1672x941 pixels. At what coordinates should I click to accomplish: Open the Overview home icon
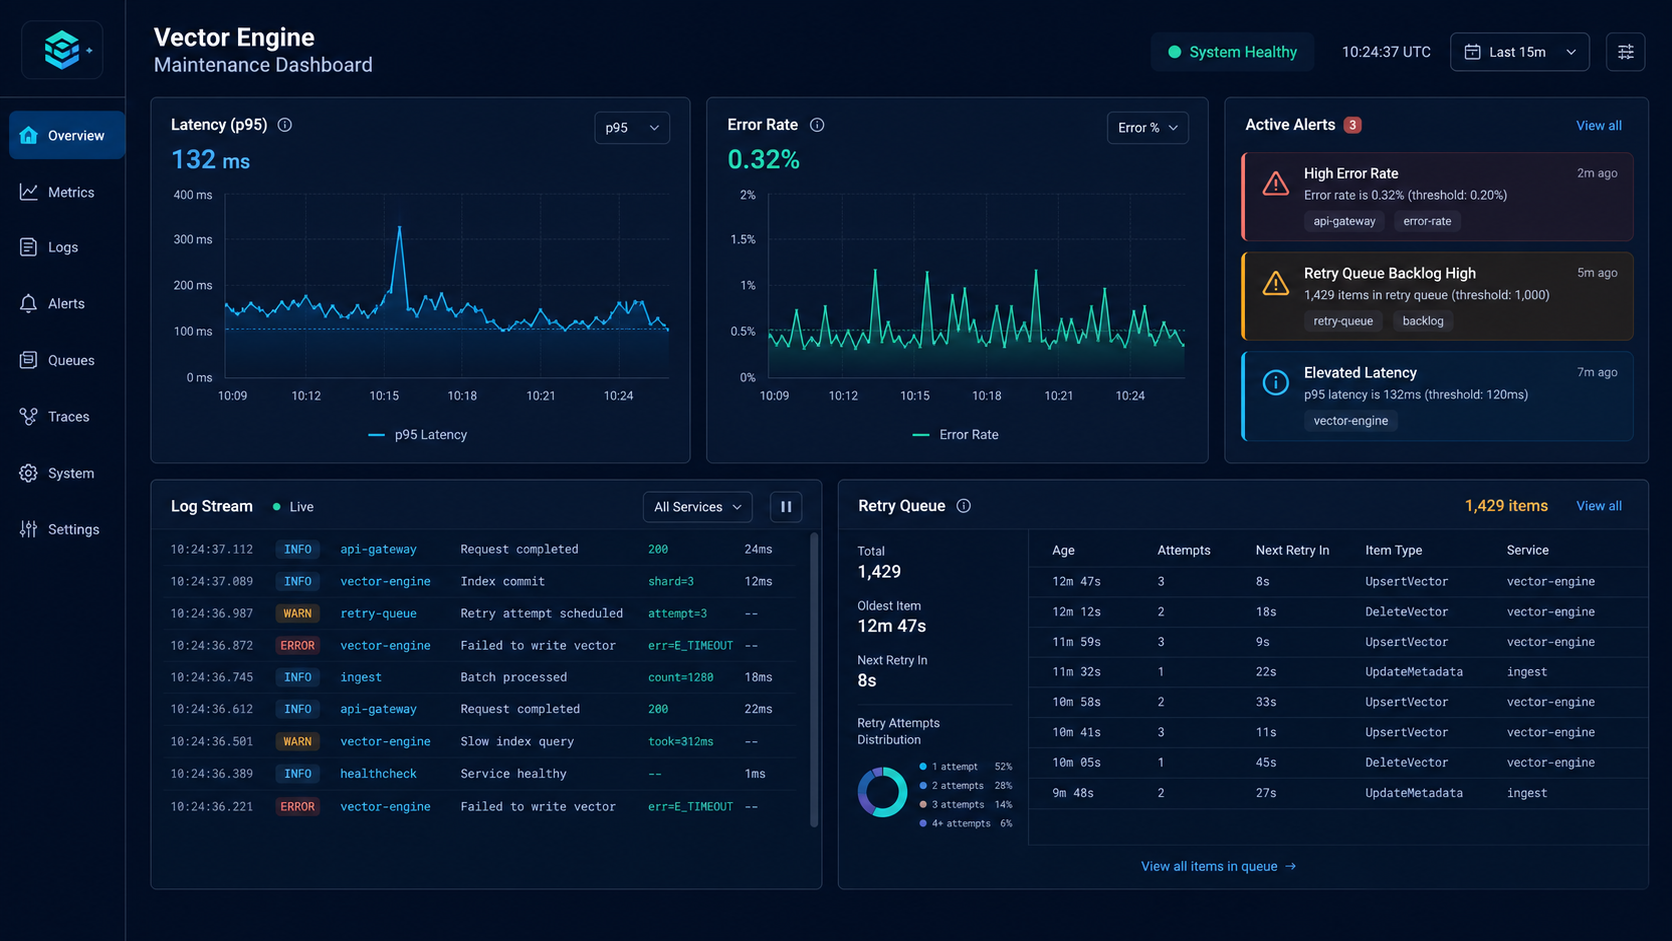tap(28, 135)
